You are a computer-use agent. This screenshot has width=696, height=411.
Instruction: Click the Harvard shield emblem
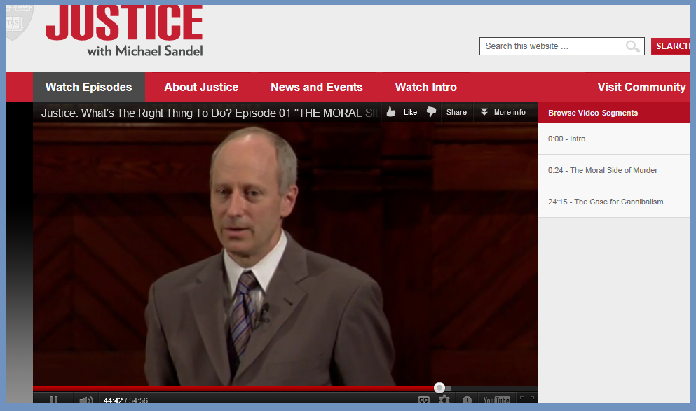pos(19,21)
